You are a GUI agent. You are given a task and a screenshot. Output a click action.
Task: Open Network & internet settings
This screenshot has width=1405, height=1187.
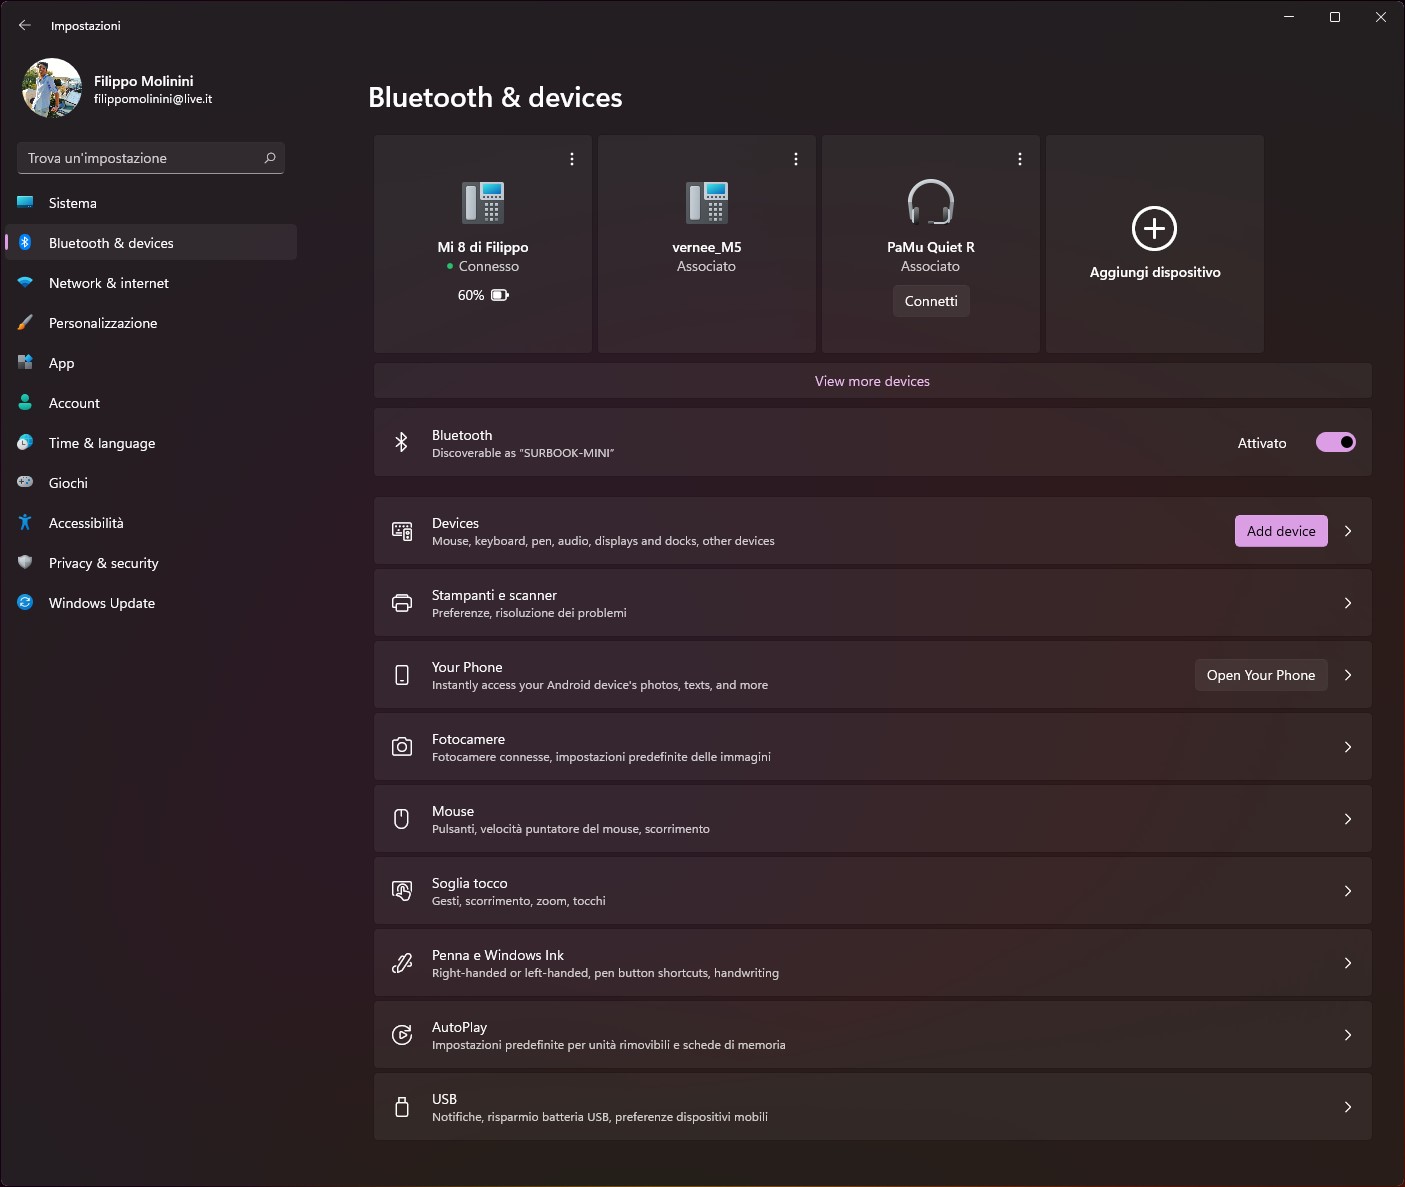point(151,283)
